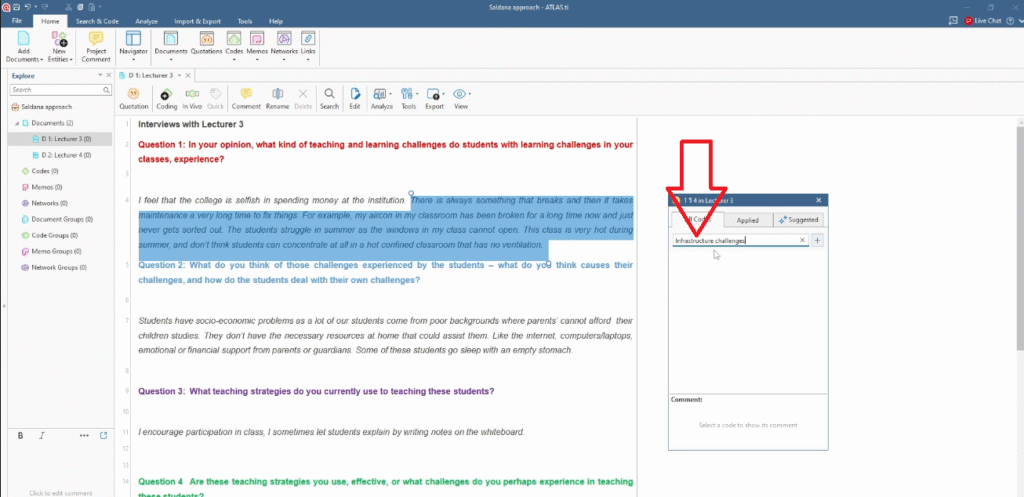Click the Edit document icon
Viewport: 1024px width, 497px height.
click(x=355, y=97)
